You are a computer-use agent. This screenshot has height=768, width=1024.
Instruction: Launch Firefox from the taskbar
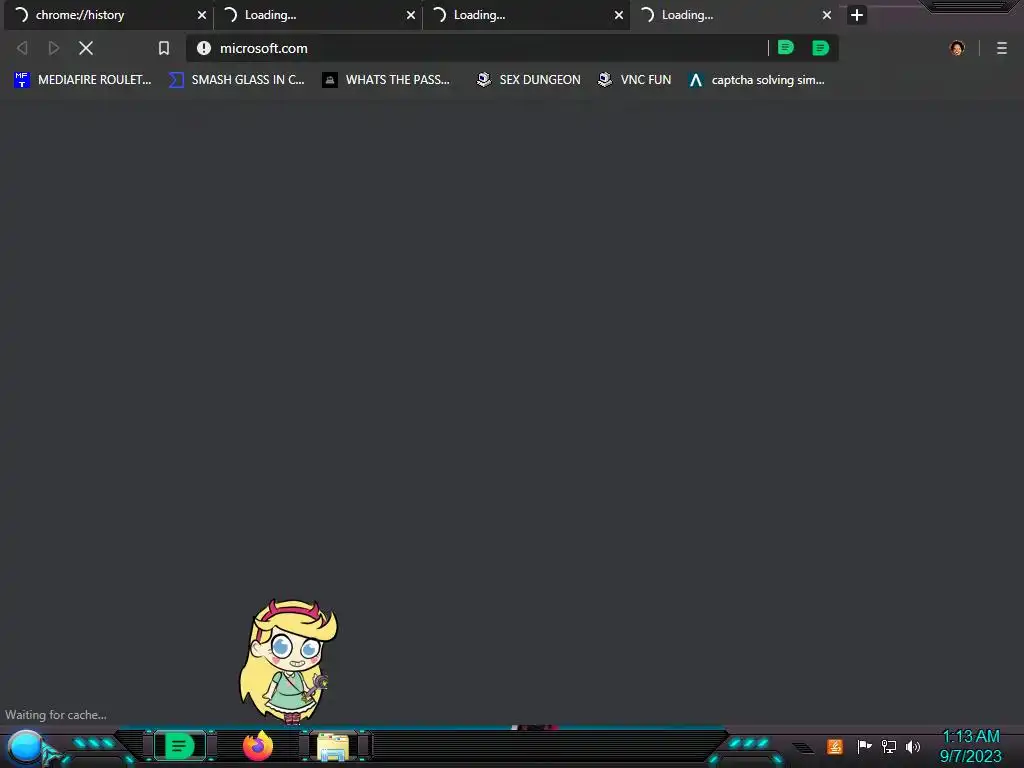tap(257, 746)
